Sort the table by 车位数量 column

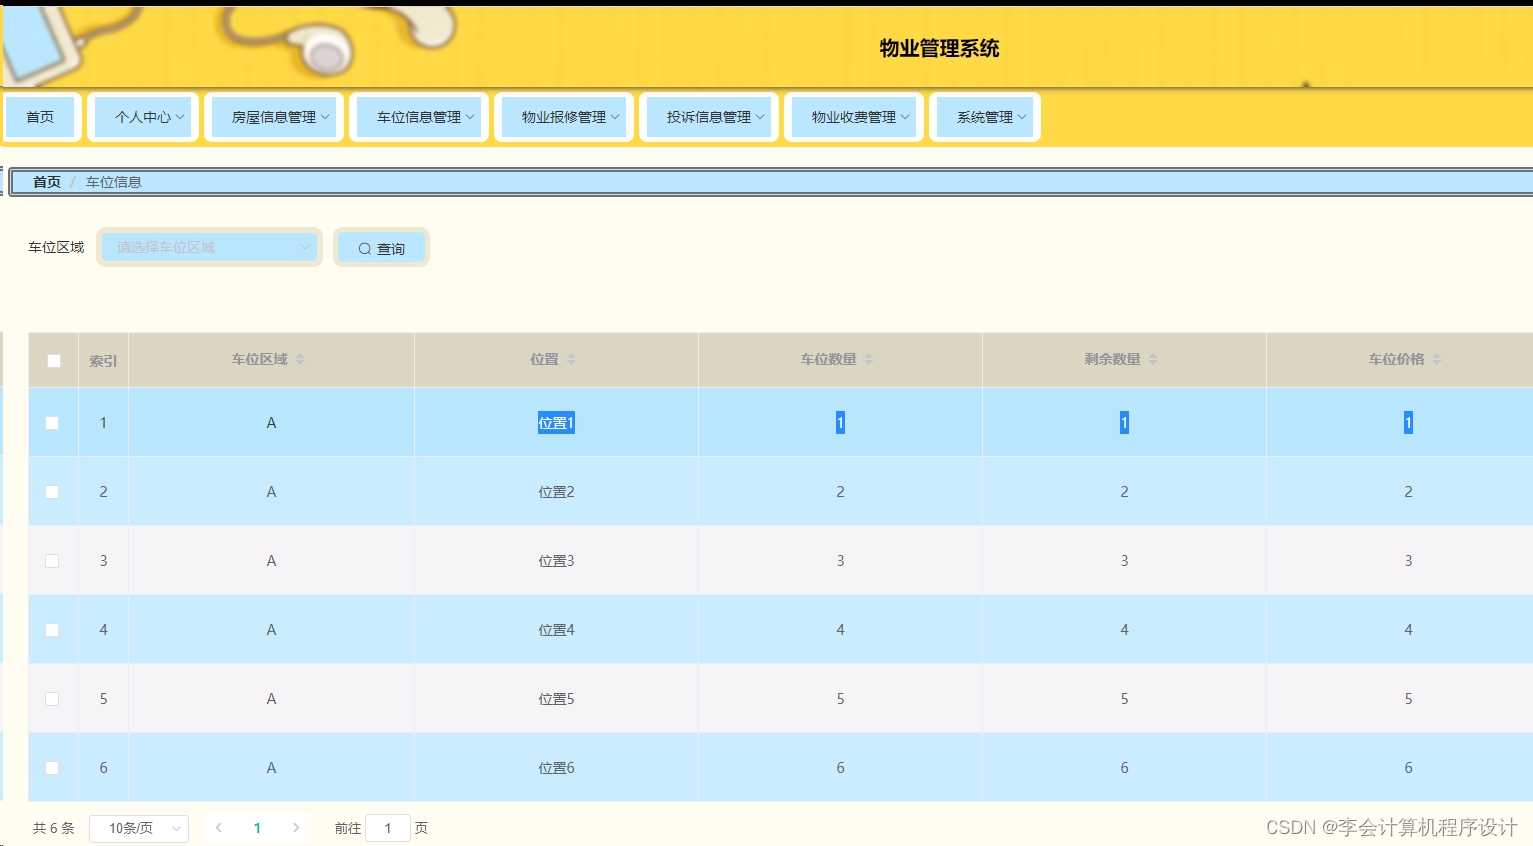pyautogui.click(x=868, y=358)
